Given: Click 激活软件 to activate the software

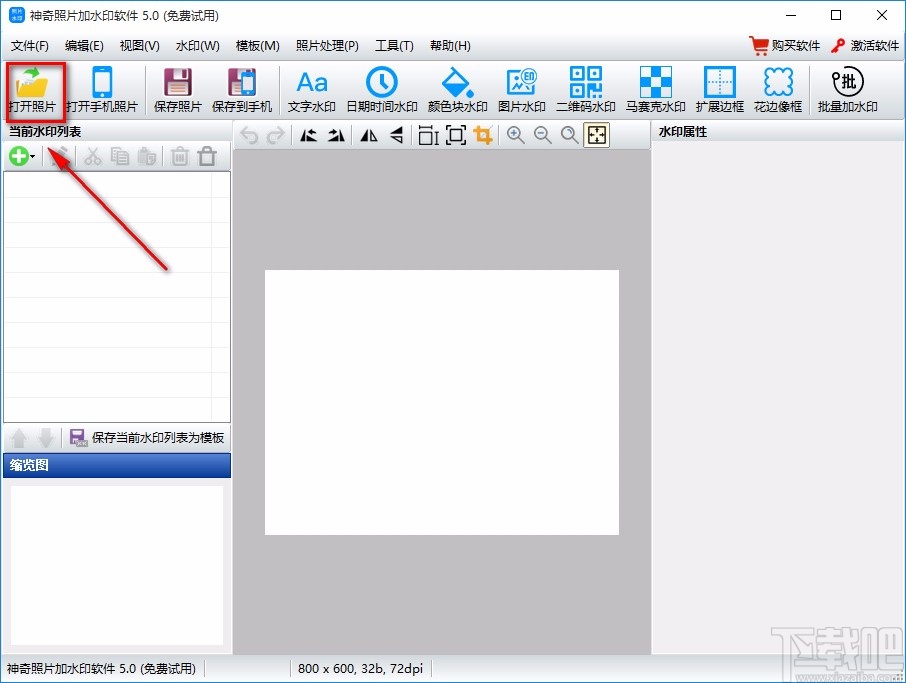Looking at the screenshot, I should click(x=865, y=46).
